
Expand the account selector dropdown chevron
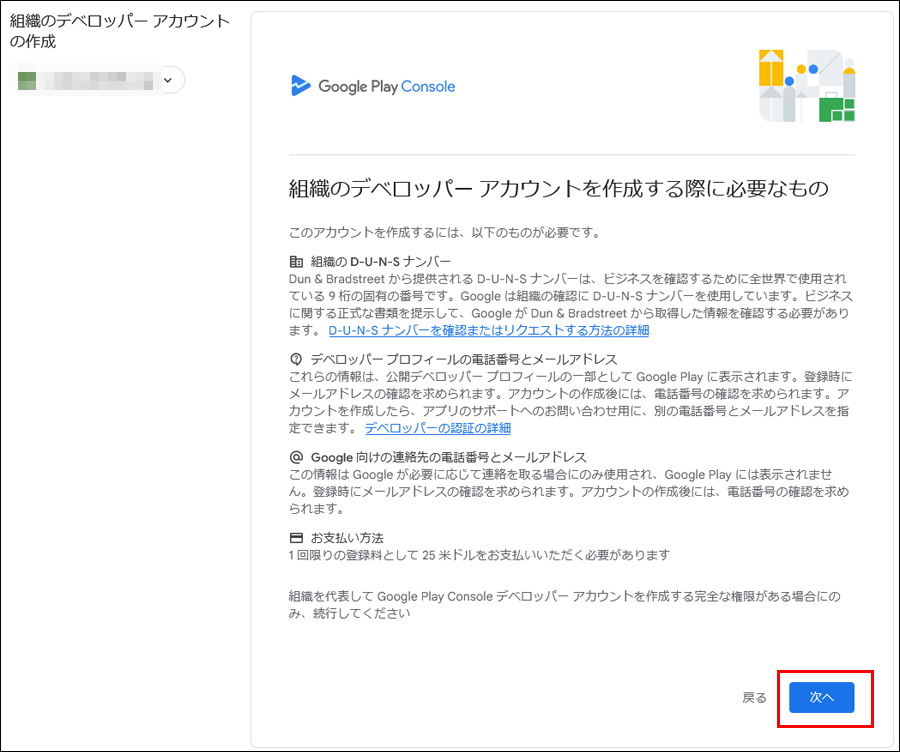pos(168,80)
